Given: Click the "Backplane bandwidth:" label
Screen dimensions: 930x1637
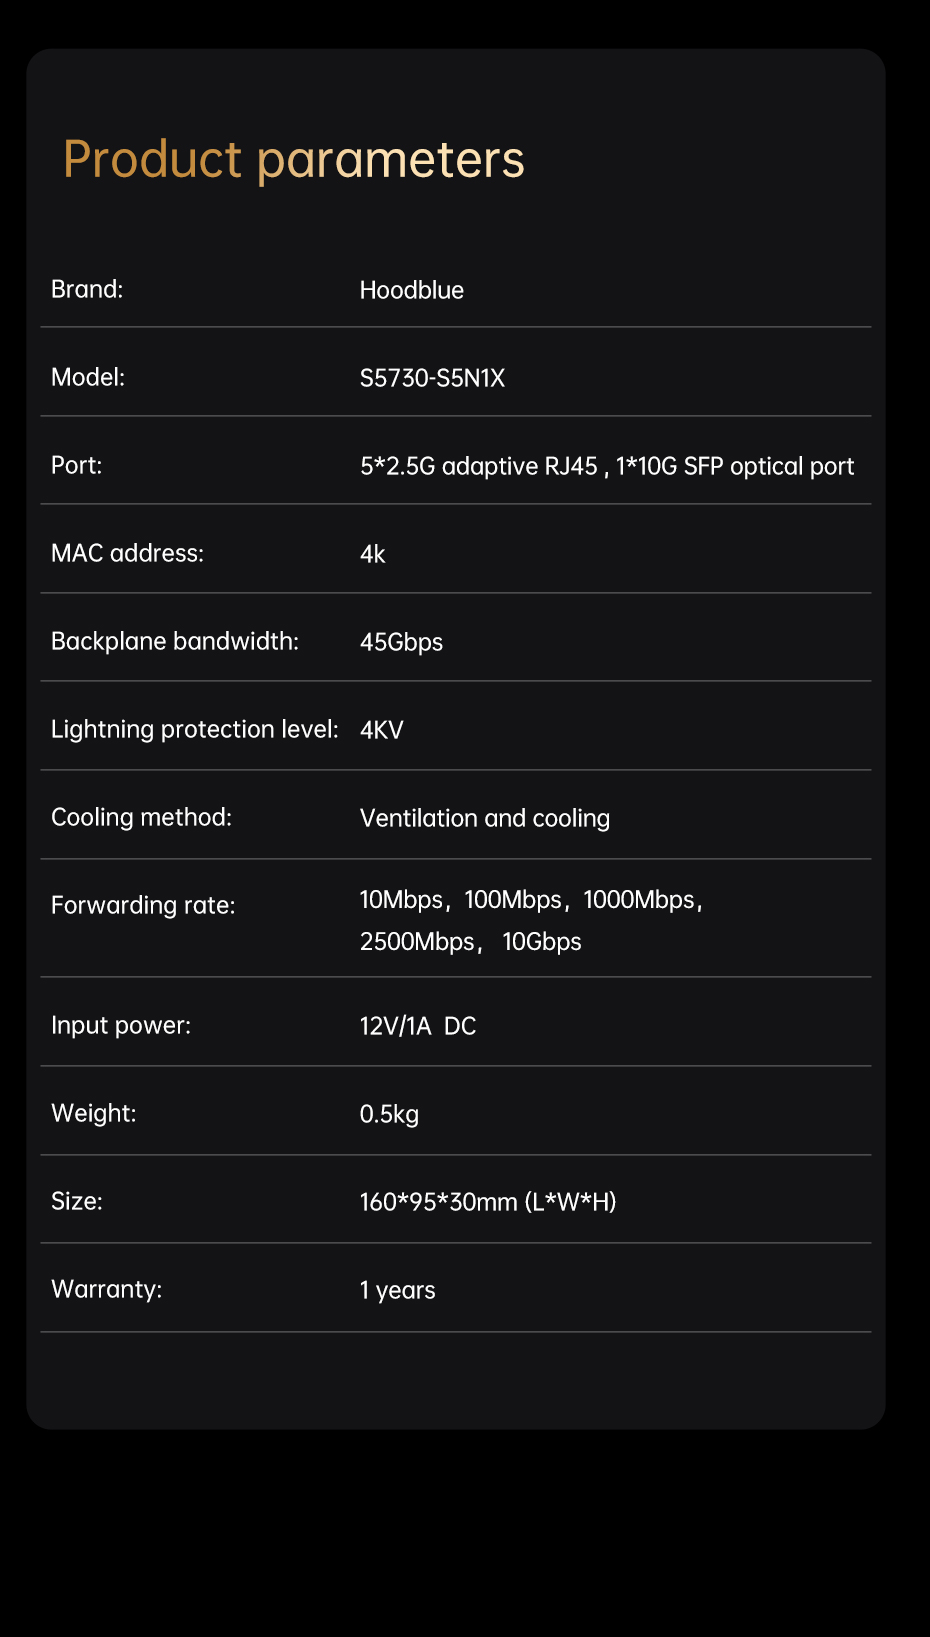Looking at the screenshot, I should [175, 641].
